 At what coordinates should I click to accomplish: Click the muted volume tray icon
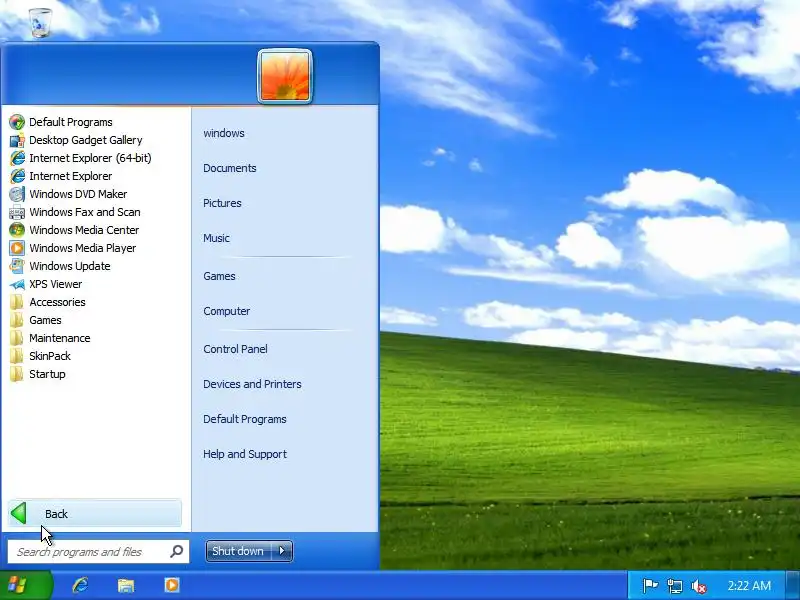click(x=698, y=586)
